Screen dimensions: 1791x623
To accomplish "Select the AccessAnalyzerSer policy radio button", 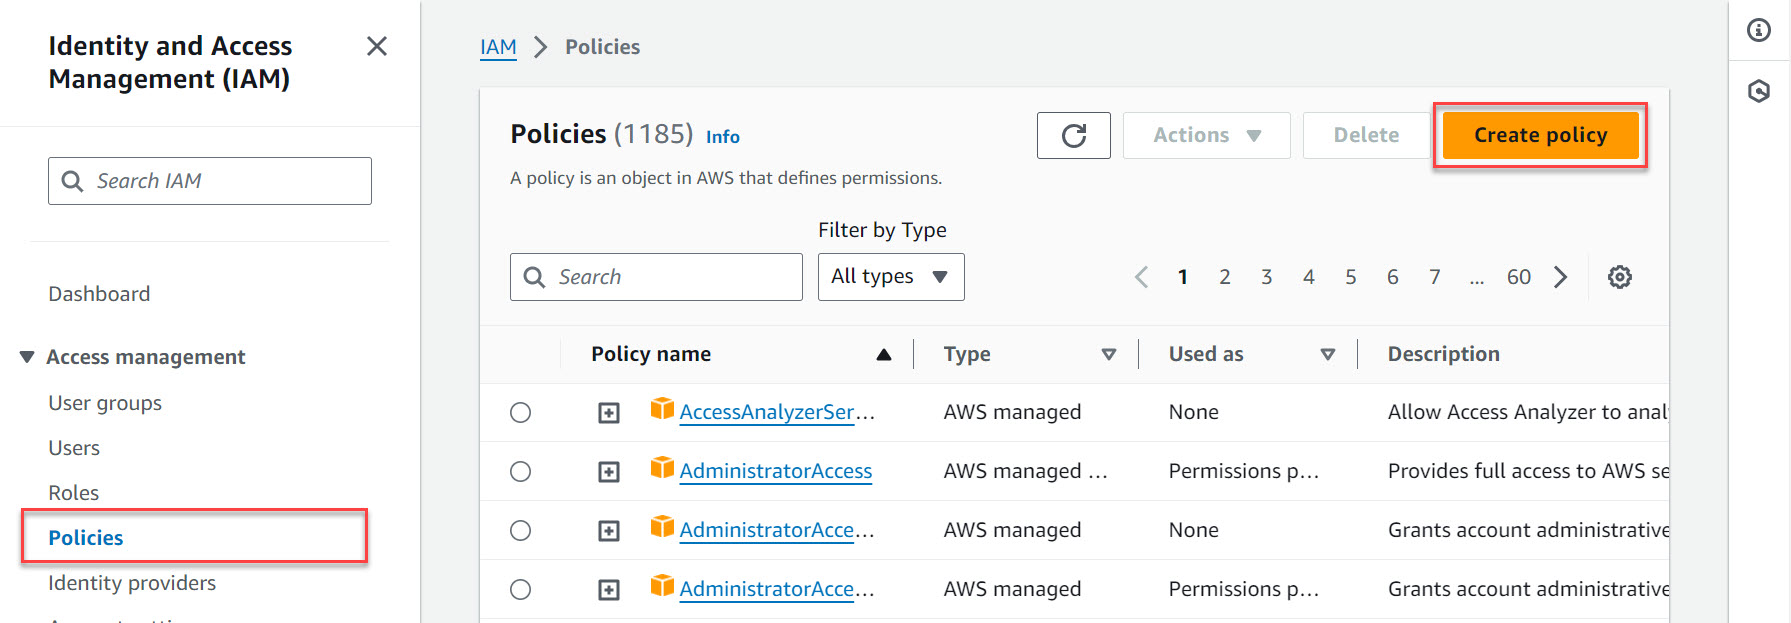I will click(520, 413).
